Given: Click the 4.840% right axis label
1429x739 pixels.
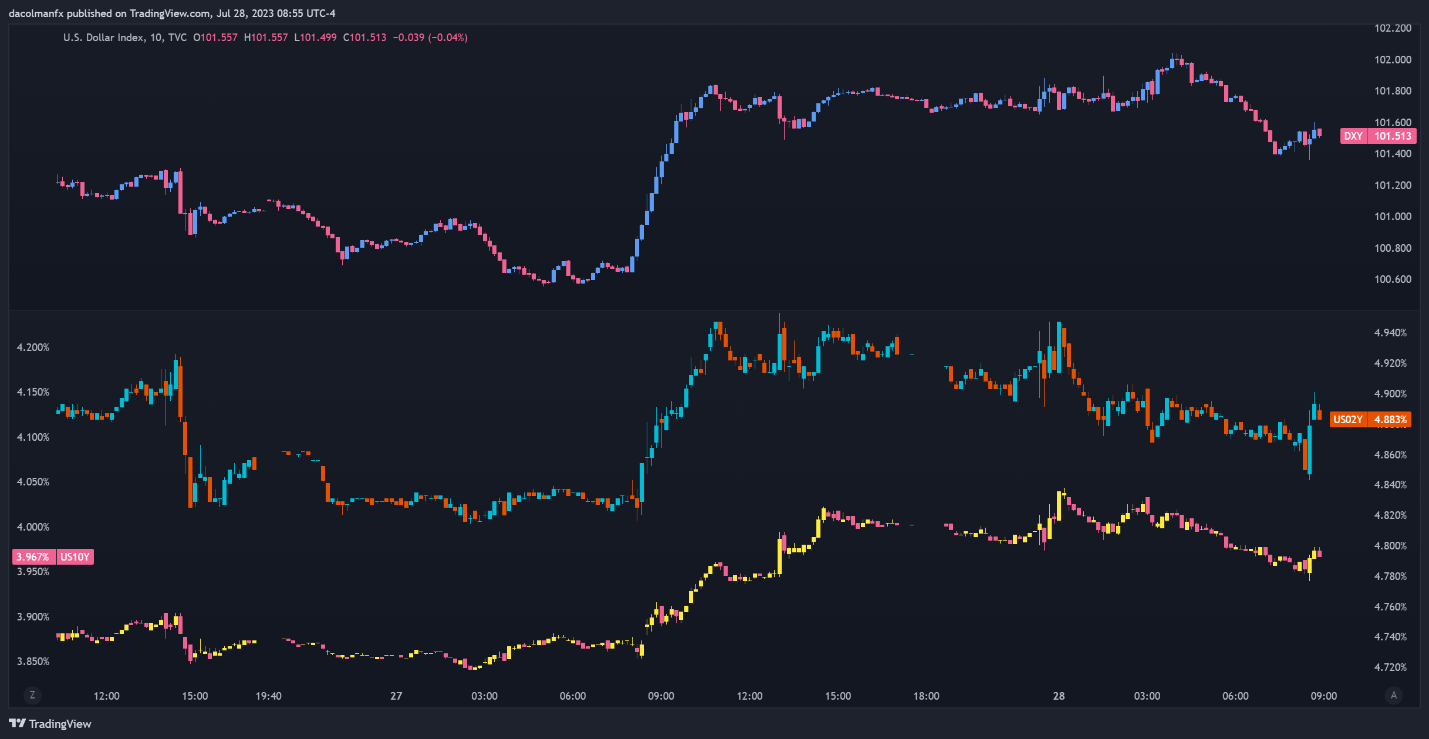Looking at the screenshot, I should pos(1391,485).
